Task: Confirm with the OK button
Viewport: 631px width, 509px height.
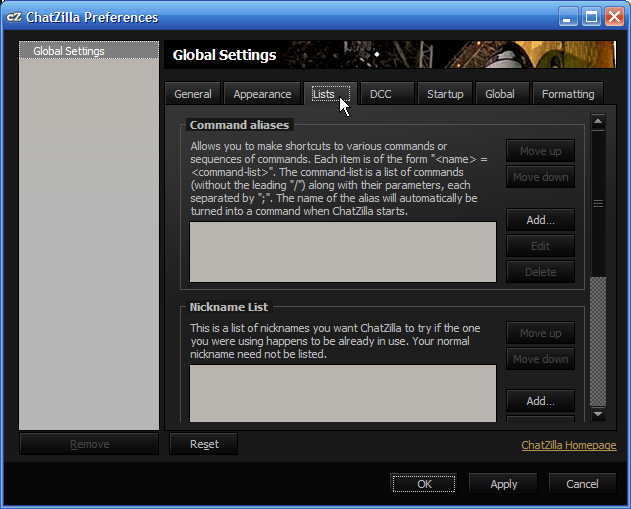Action: (424, 483)
